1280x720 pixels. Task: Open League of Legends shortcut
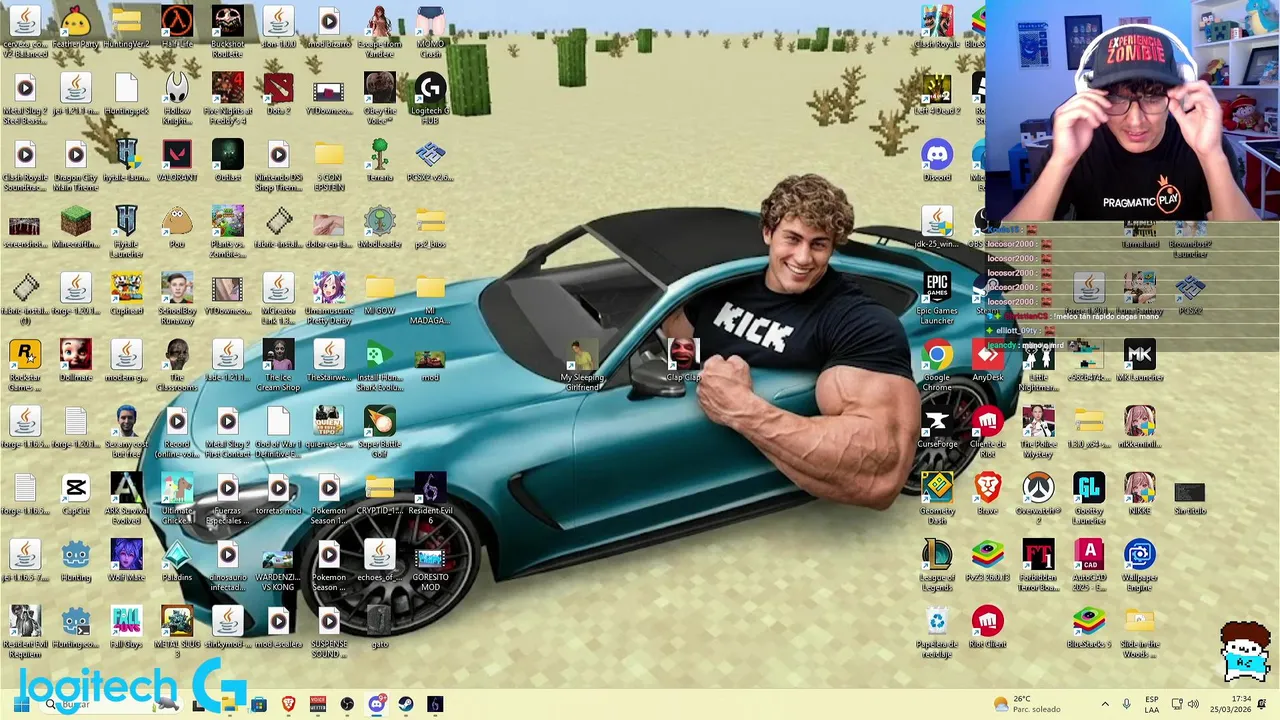click(937, 566)
